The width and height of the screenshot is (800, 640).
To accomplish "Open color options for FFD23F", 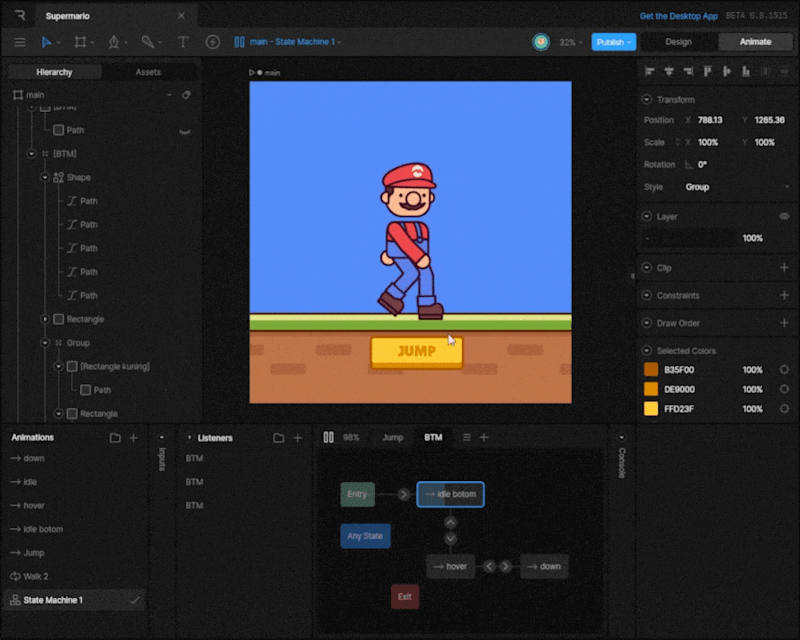I will [x=784, y=409].
